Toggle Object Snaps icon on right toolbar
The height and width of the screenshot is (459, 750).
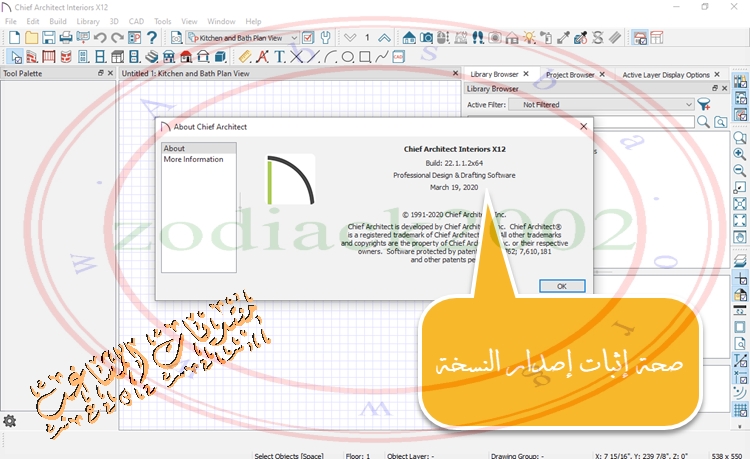[x=739, y=376]
